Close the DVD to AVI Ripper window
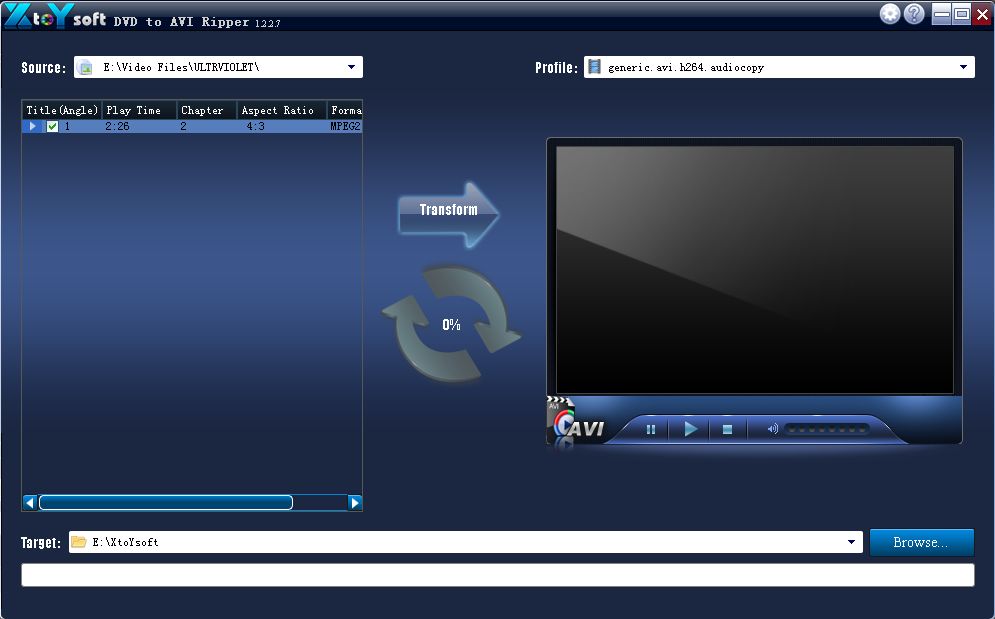 [x=982, y=14]
